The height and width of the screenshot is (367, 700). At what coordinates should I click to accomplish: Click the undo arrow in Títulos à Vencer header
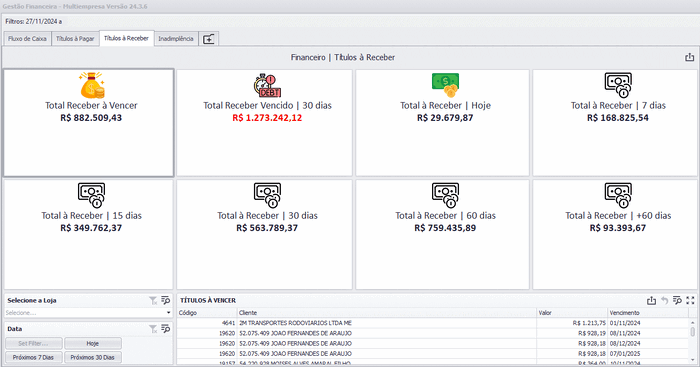[664, 300]
